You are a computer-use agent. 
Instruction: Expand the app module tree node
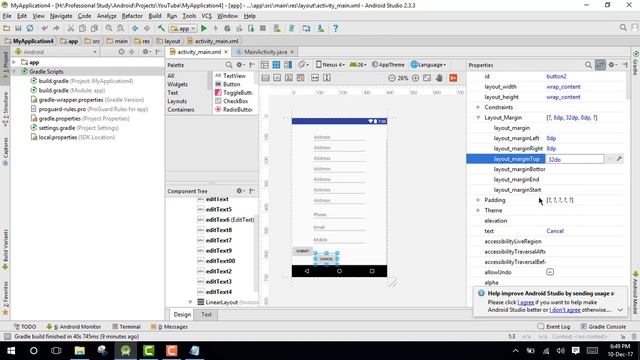[x=15, y=62]
